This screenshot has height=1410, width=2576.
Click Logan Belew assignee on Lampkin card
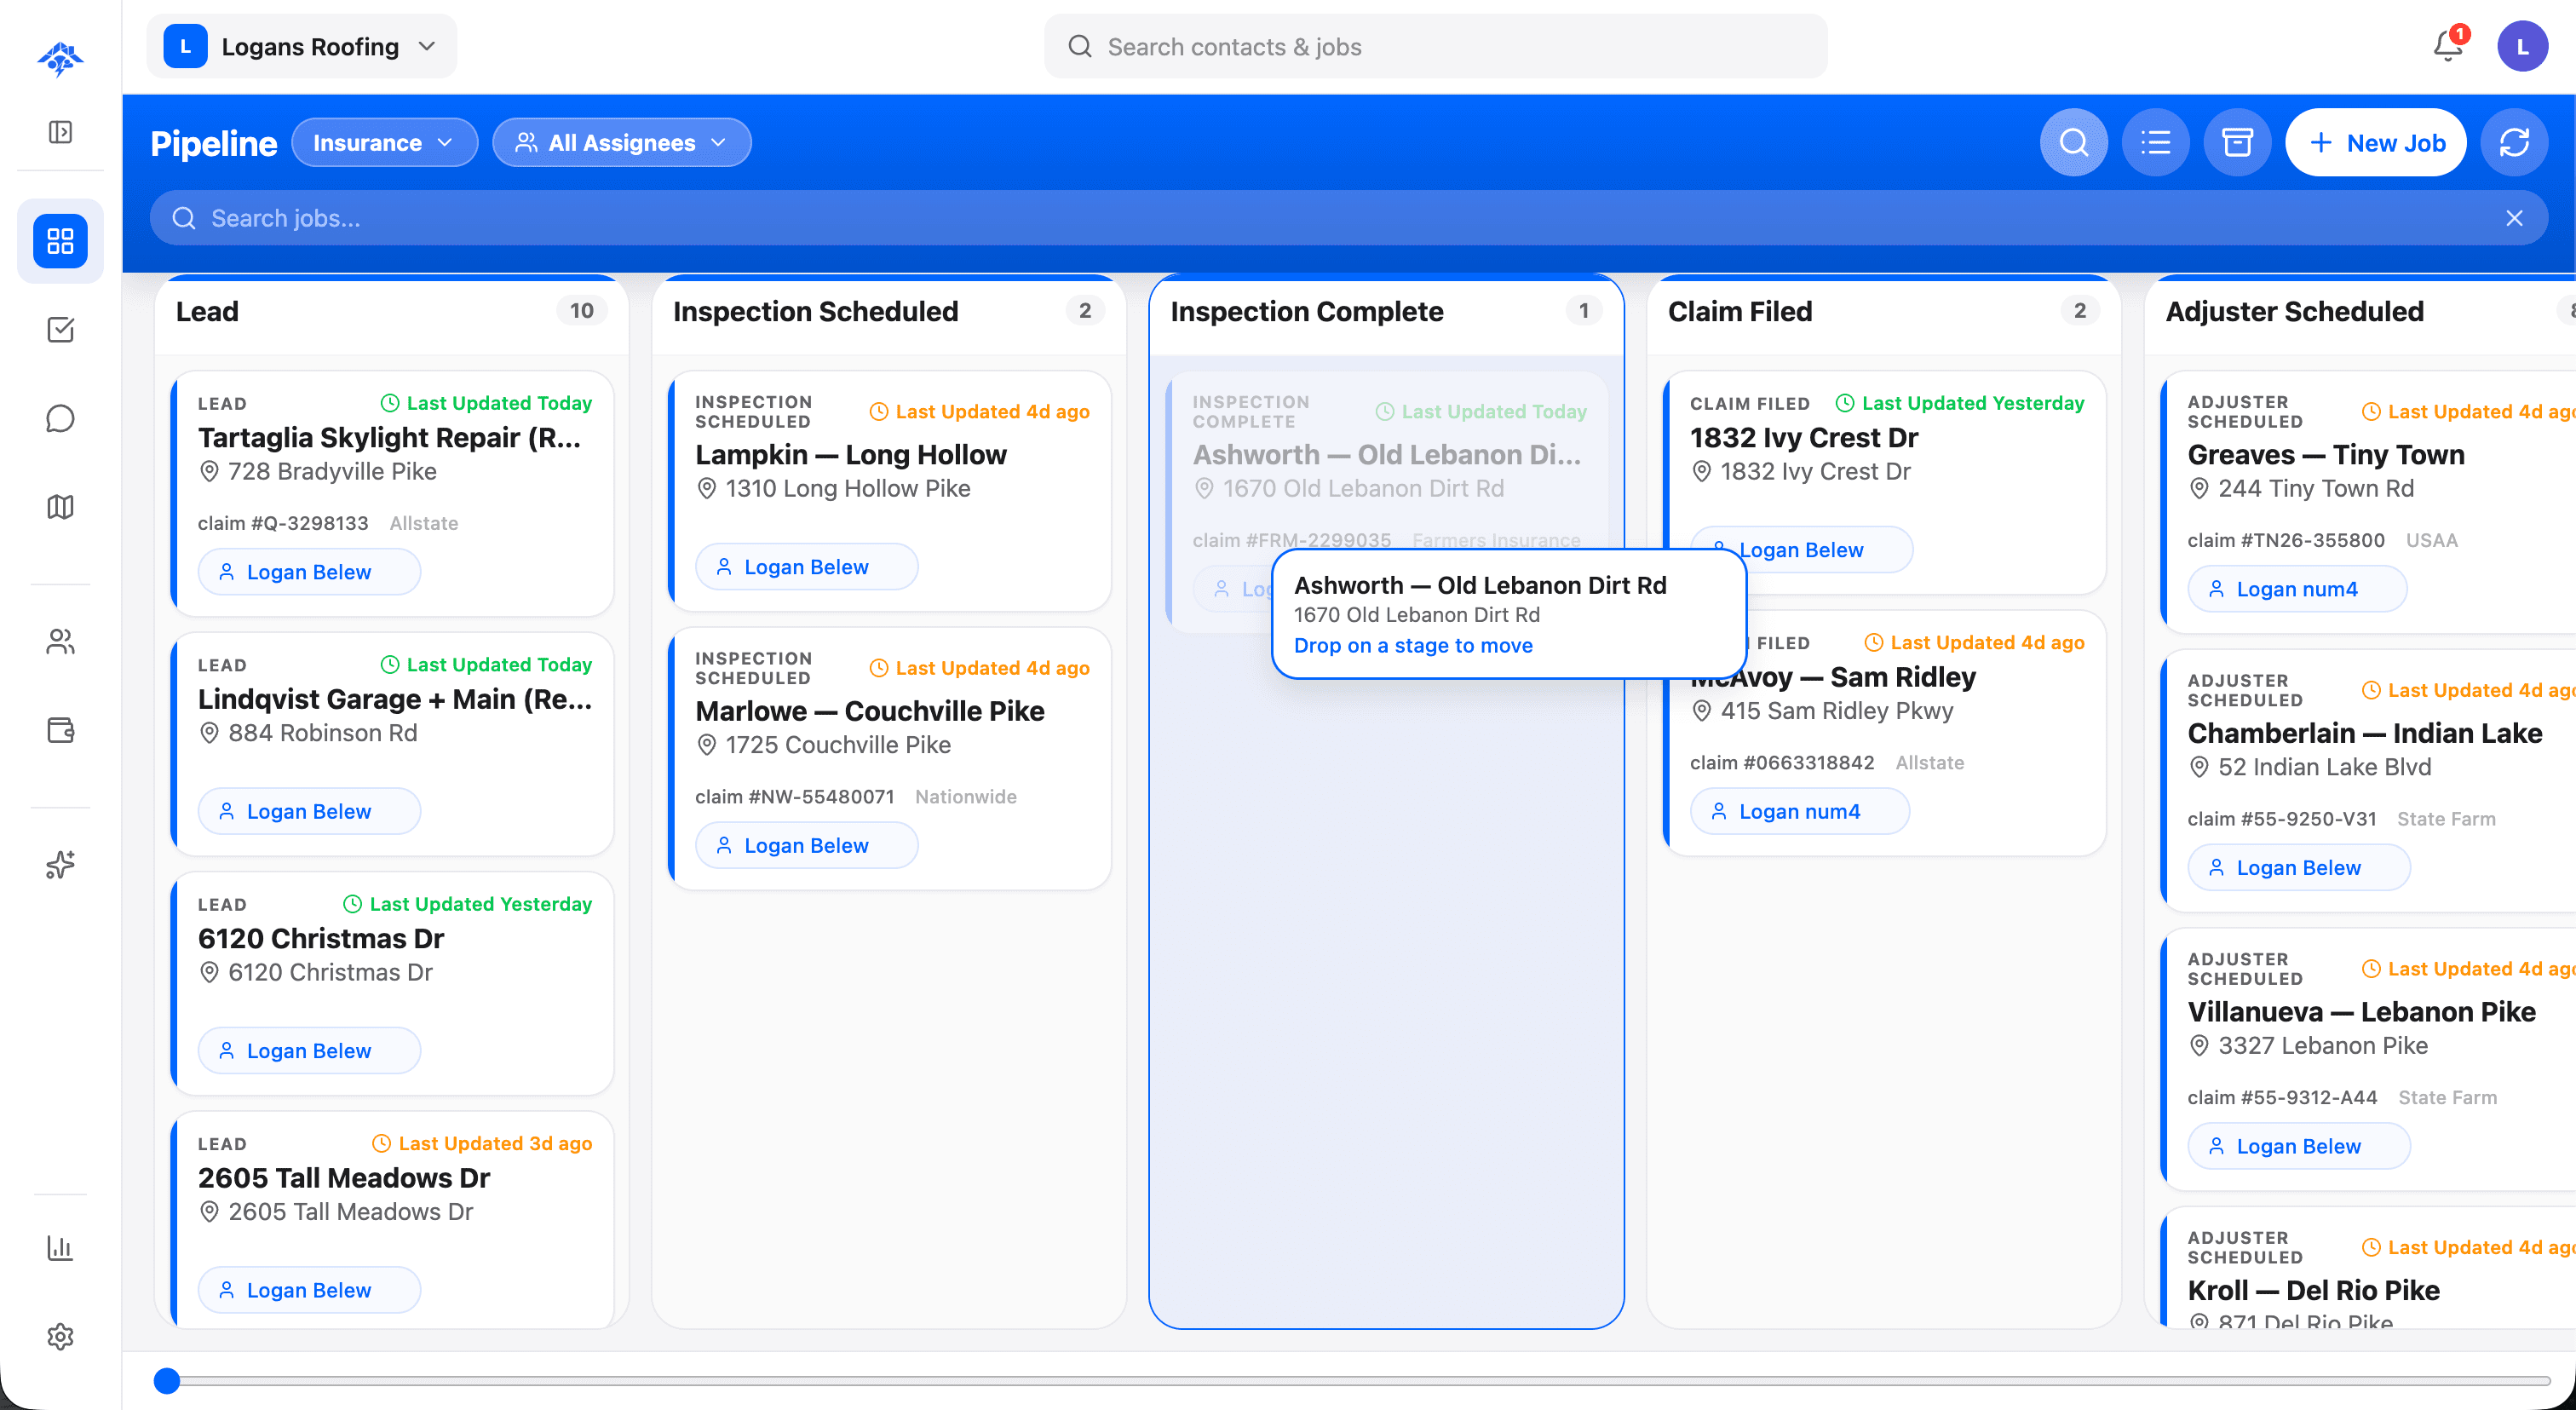pyautogui.click(x=806, y=567)
